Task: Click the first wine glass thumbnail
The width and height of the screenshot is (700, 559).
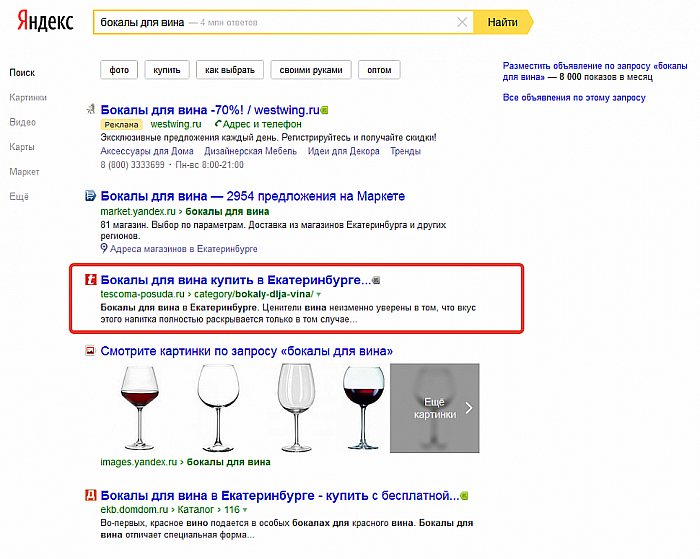Action: [139, 408]
